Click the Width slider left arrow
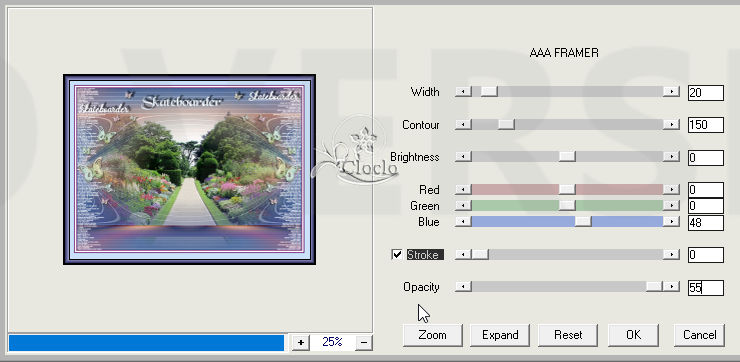Viewport: 740px width, 362px height. (x=463, y=92)
